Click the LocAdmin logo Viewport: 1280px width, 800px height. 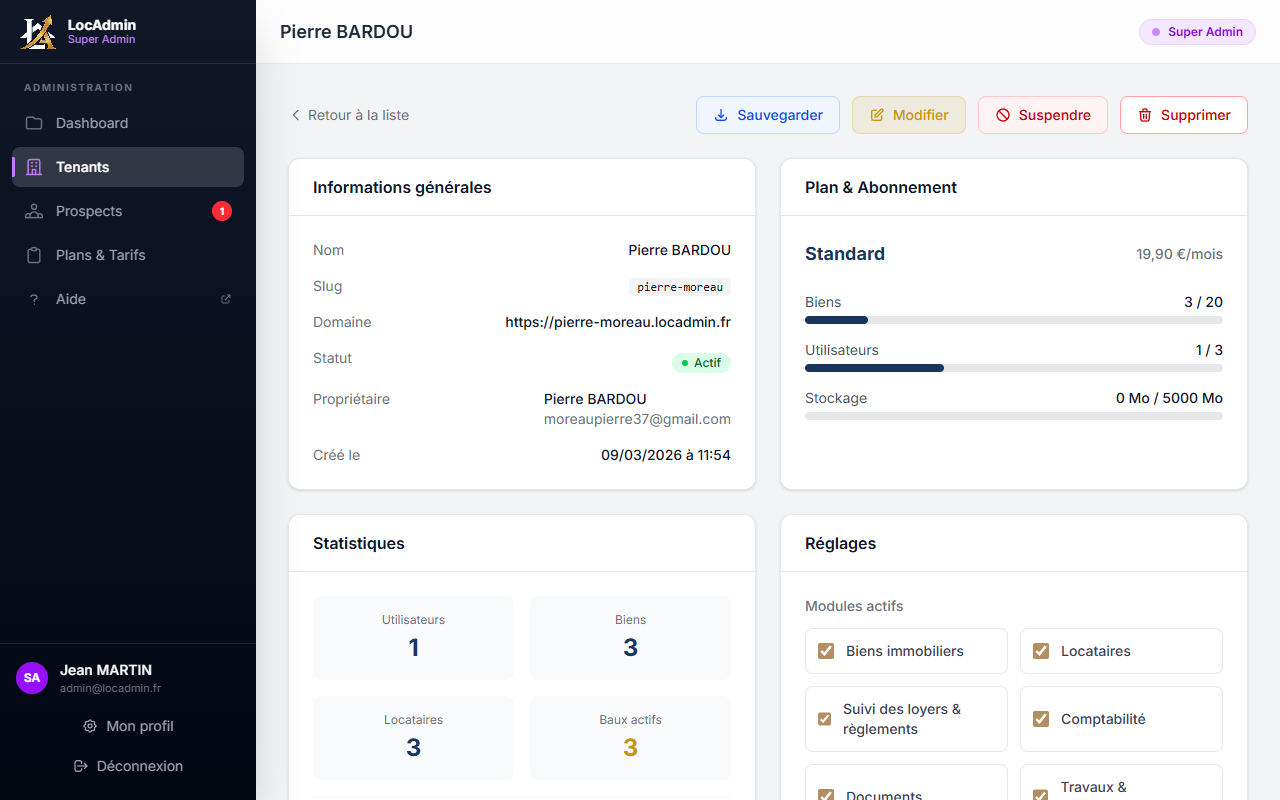37,31
